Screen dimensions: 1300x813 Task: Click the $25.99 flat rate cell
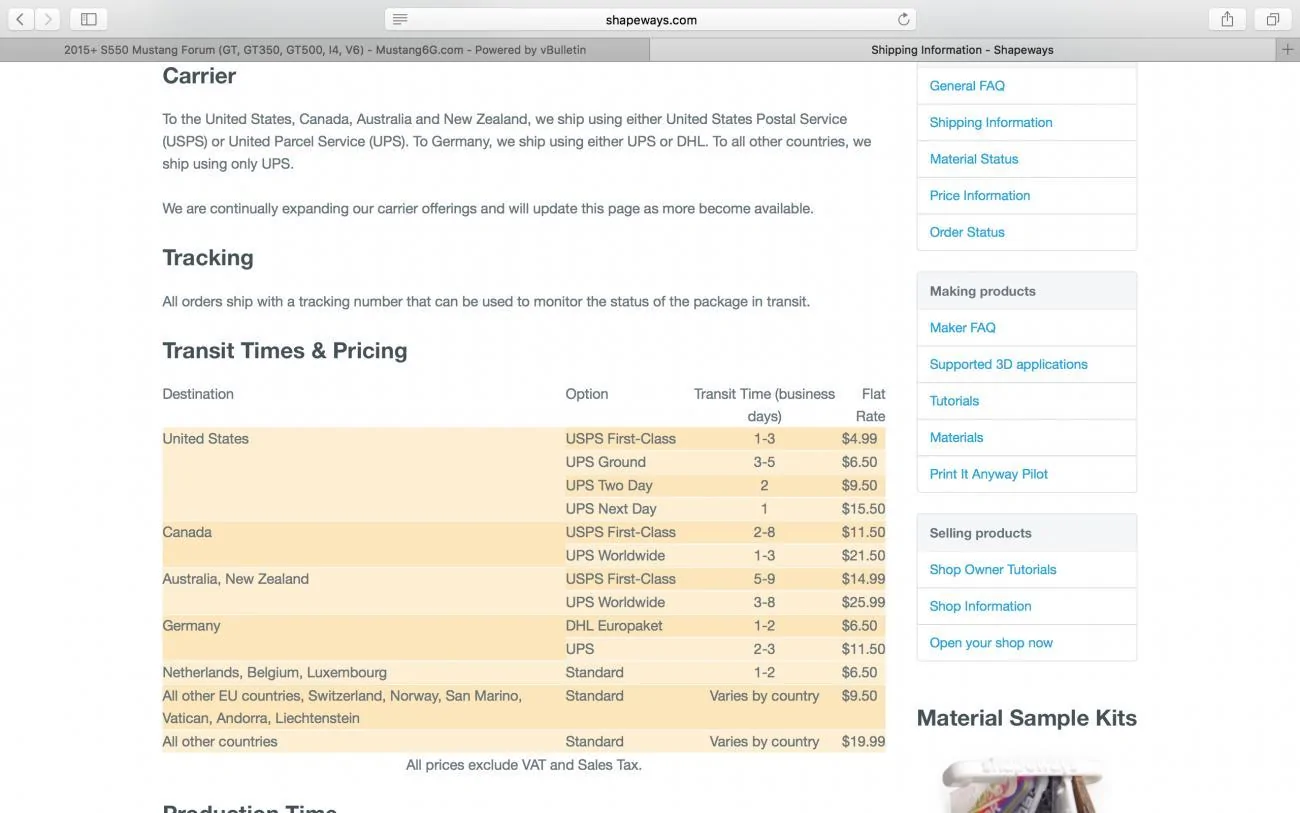[x=863, y=602]
